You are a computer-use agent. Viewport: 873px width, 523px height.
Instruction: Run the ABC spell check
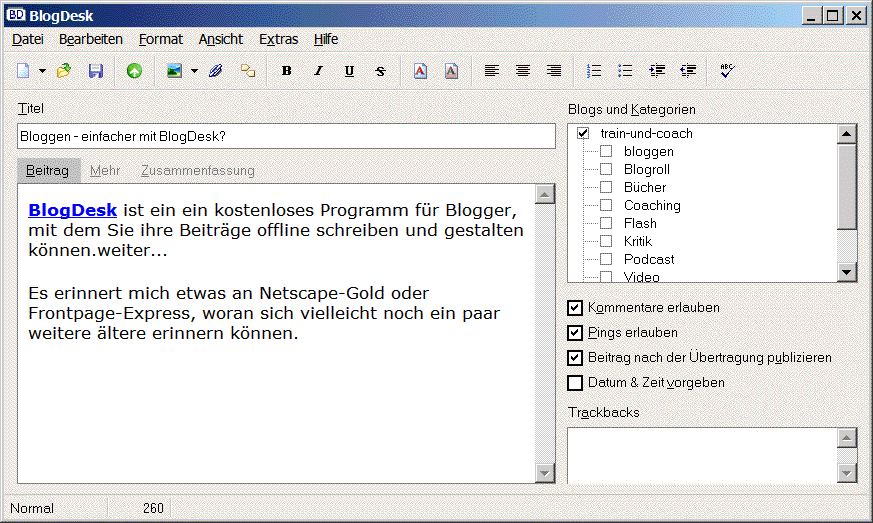(727, 71)
